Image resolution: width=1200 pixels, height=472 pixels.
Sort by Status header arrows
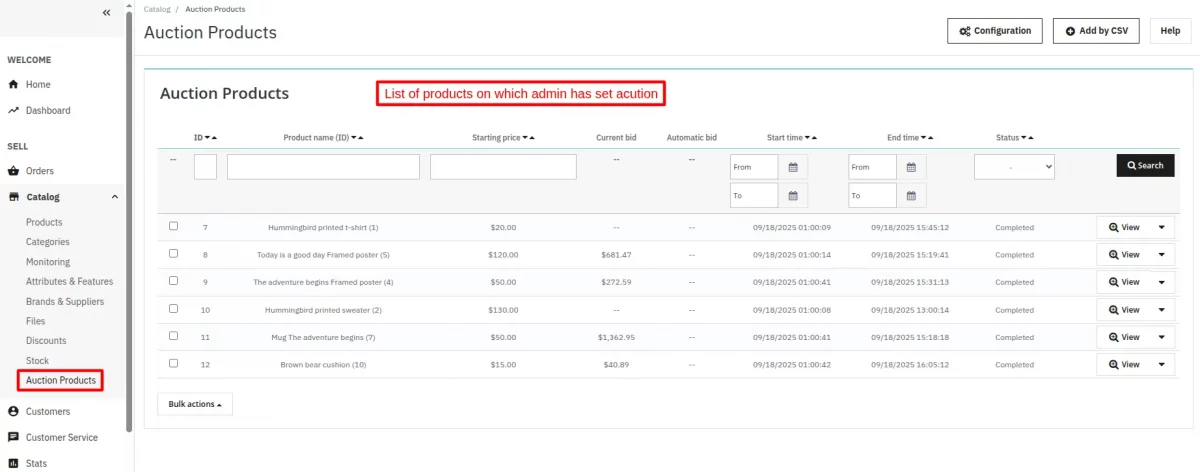1027,138
